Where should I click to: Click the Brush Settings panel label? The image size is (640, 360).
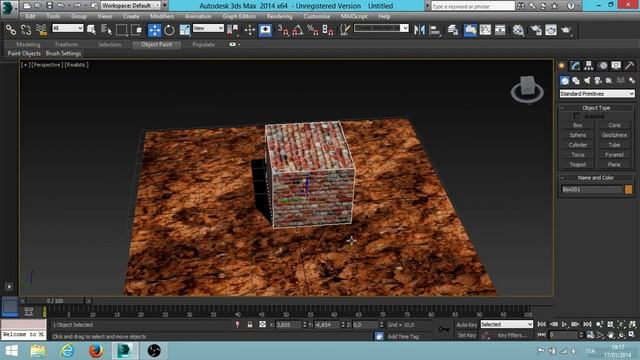tap(63, 53)
